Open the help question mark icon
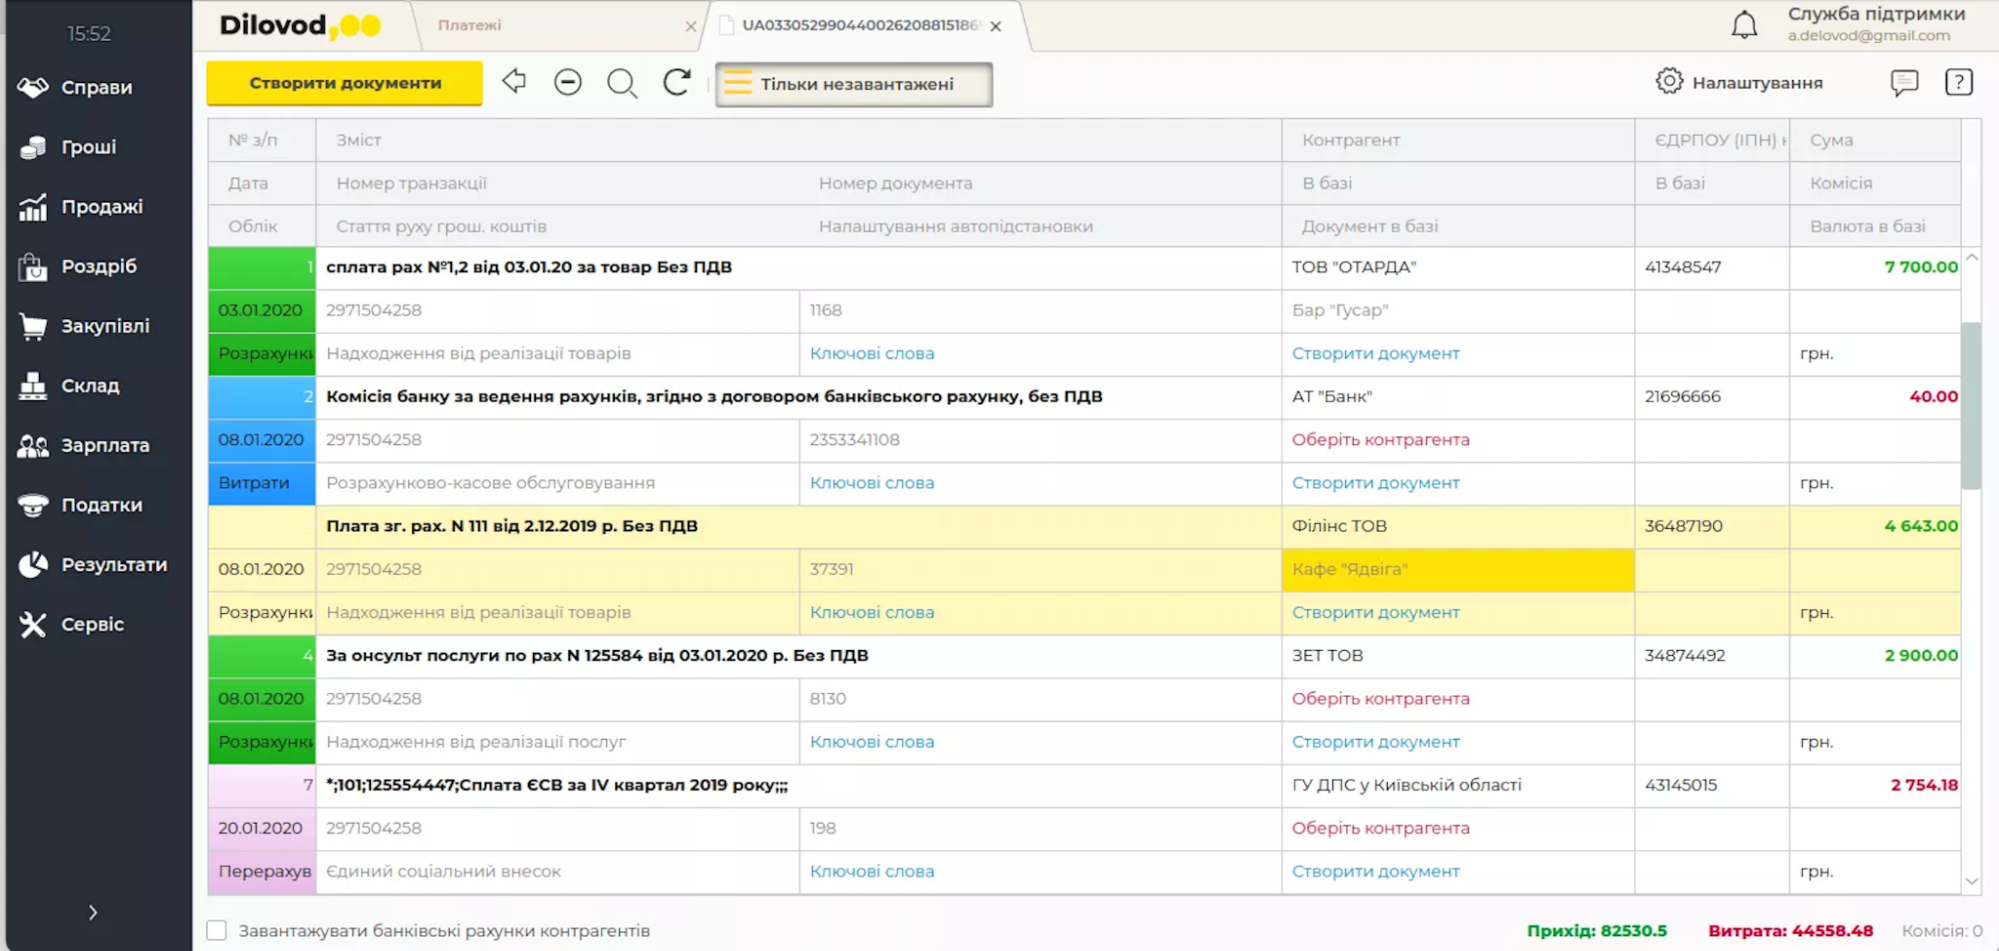This screenshot has width=1999, height=951. pyautogui.click(x=1958, y=82)
